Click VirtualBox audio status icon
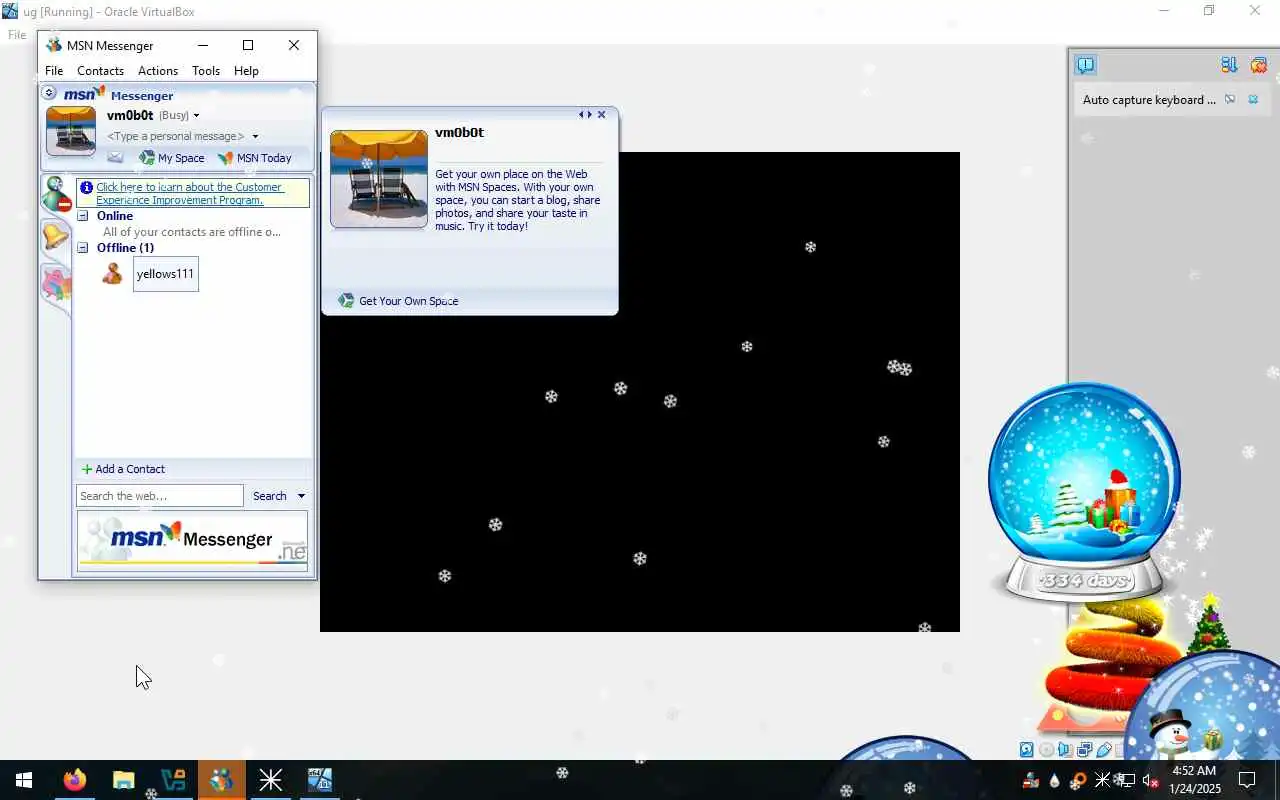This screenshot has width=1280, height=800. point(1065,749)
